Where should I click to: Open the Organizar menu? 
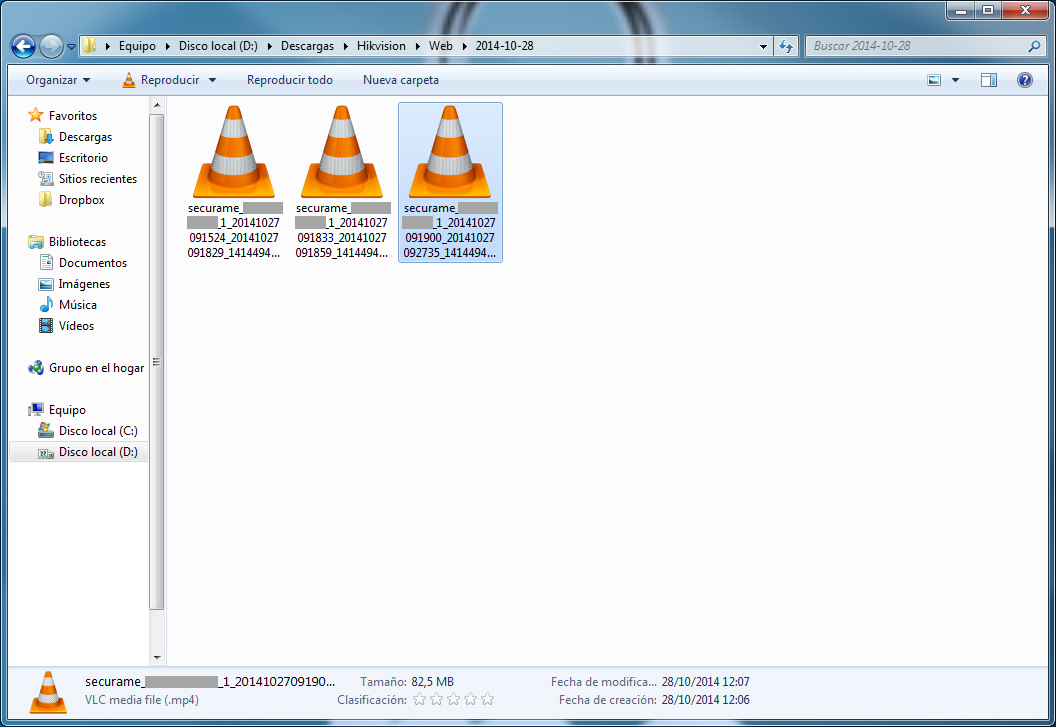58,80
